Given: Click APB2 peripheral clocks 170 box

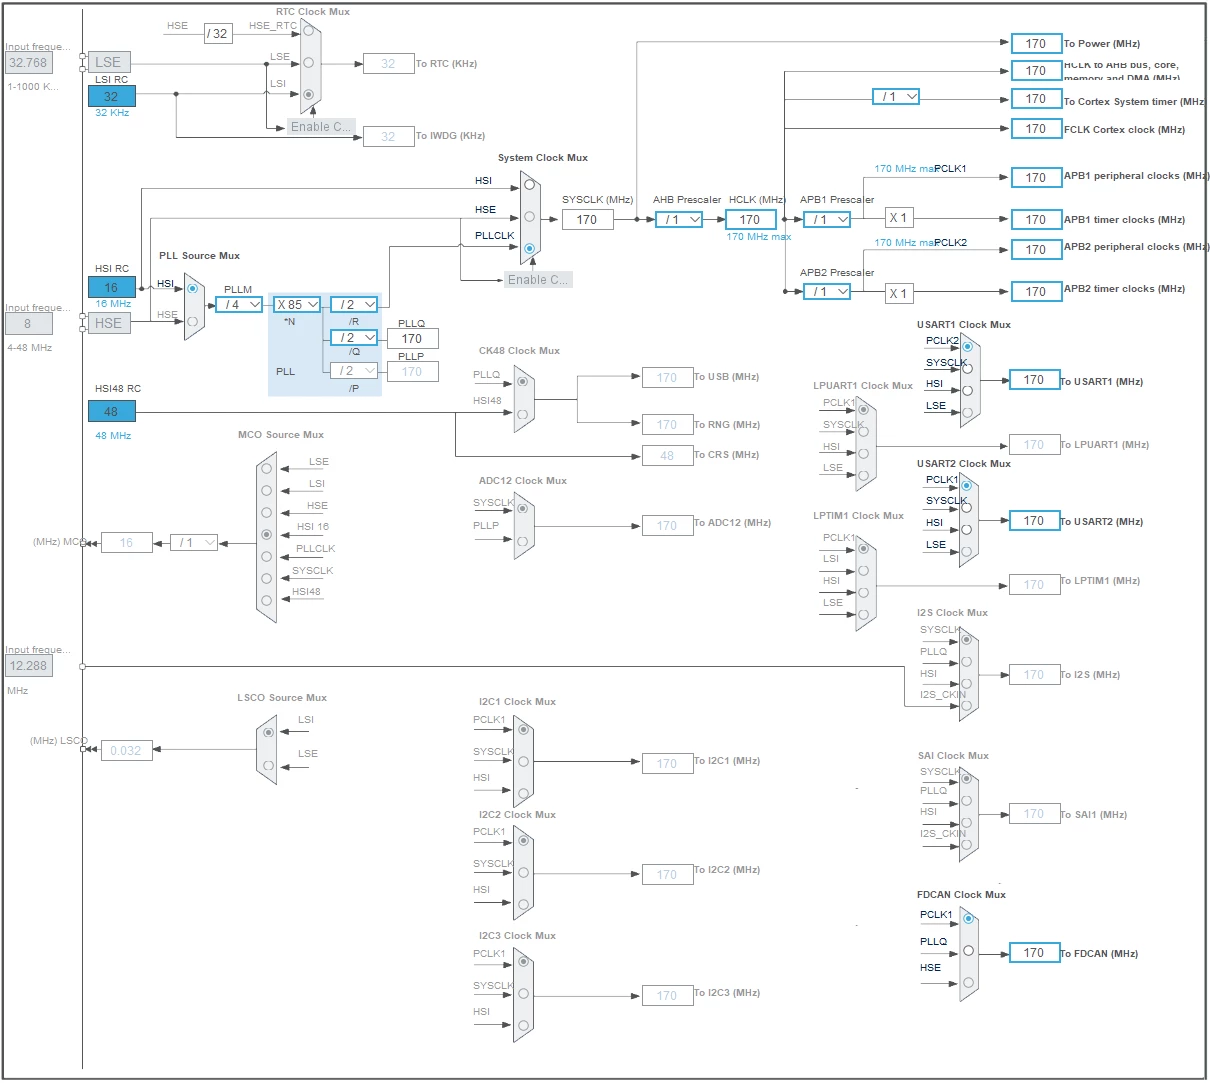Looking at the screenshot, I should coord(1036,249).
